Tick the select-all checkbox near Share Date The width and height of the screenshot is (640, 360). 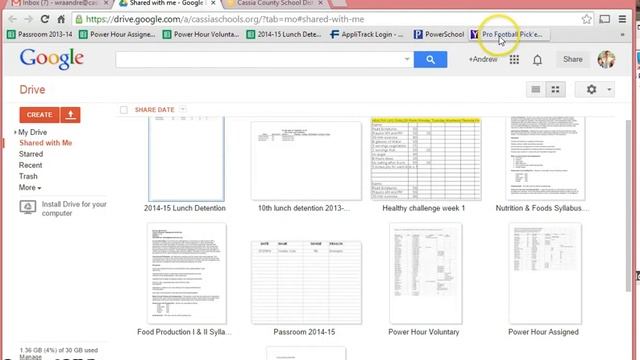point(124,110)
